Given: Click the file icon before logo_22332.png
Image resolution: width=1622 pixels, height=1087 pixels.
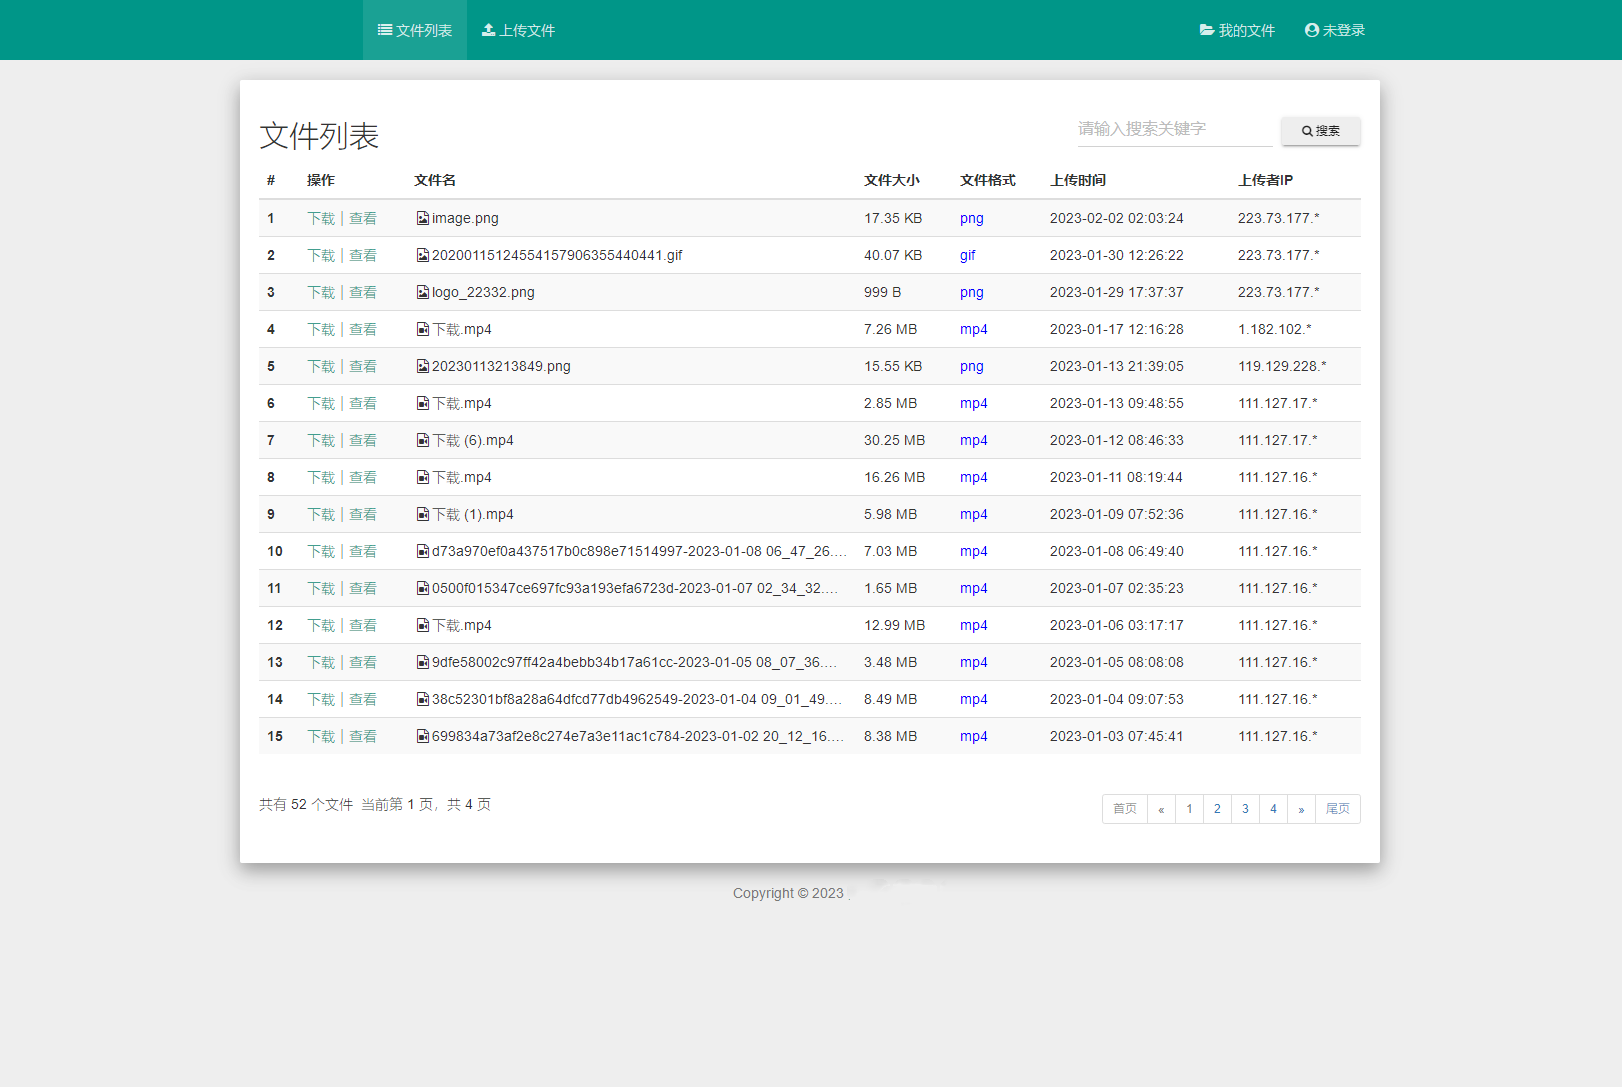Looking at the screenshot, I should point(421,291).
